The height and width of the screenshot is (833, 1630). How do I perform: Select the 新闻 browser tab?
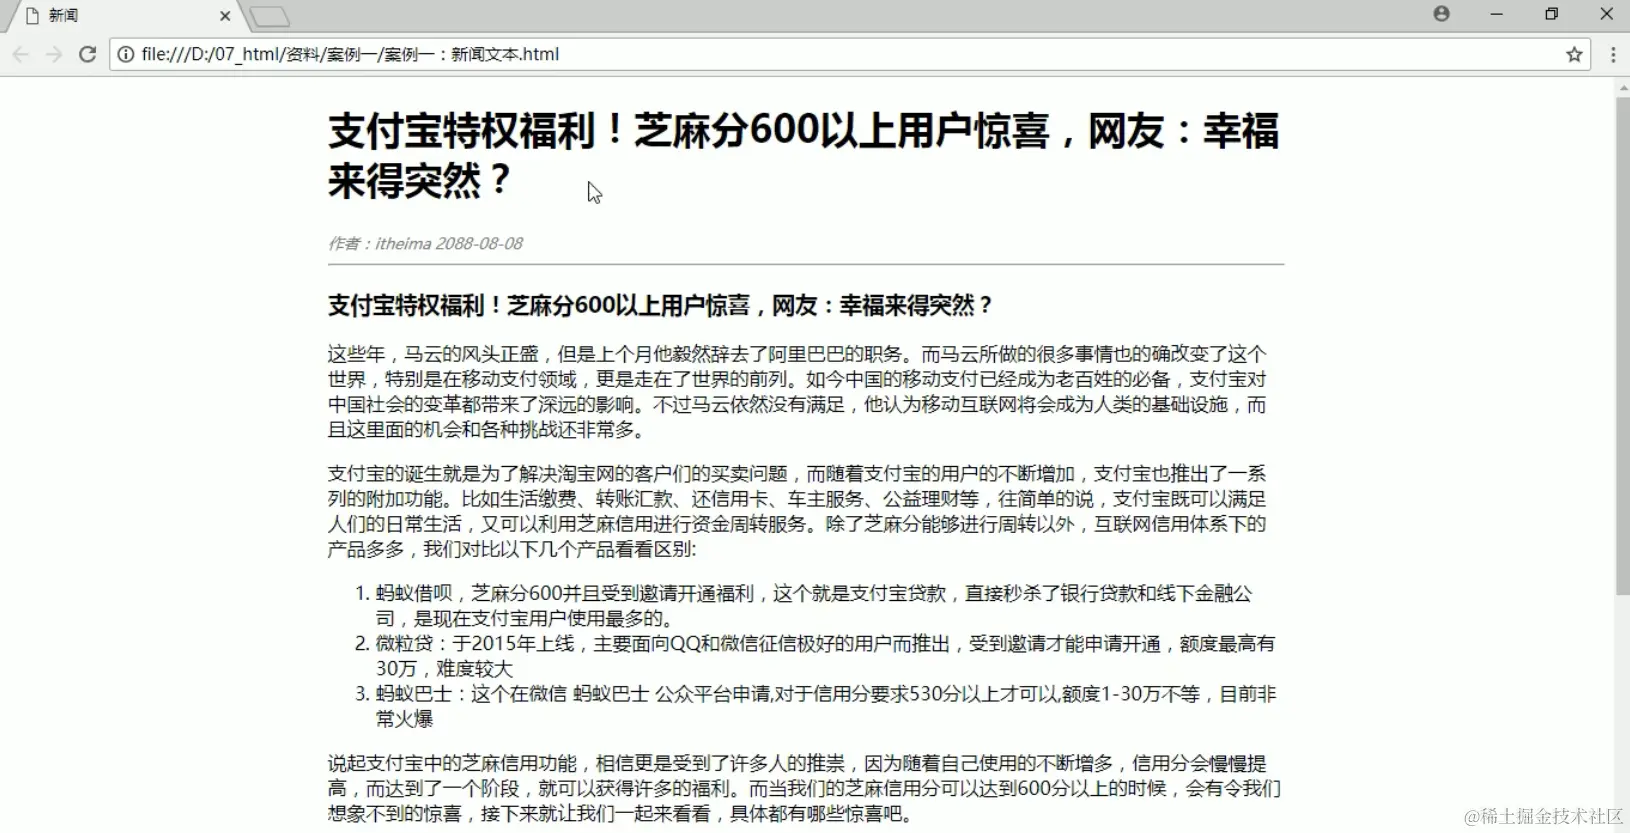tap(125, 16)
